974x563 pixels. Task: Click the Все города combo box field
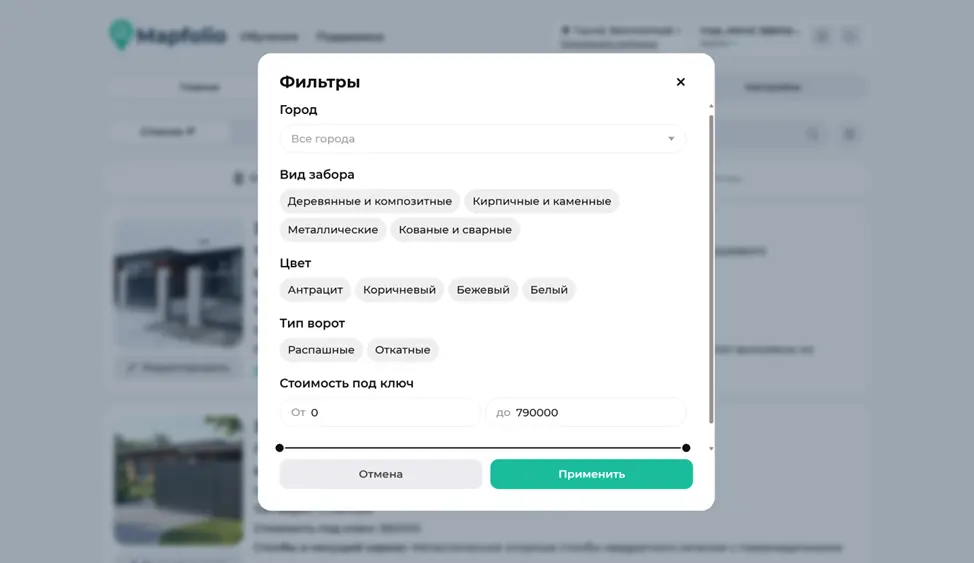(483, 139)
